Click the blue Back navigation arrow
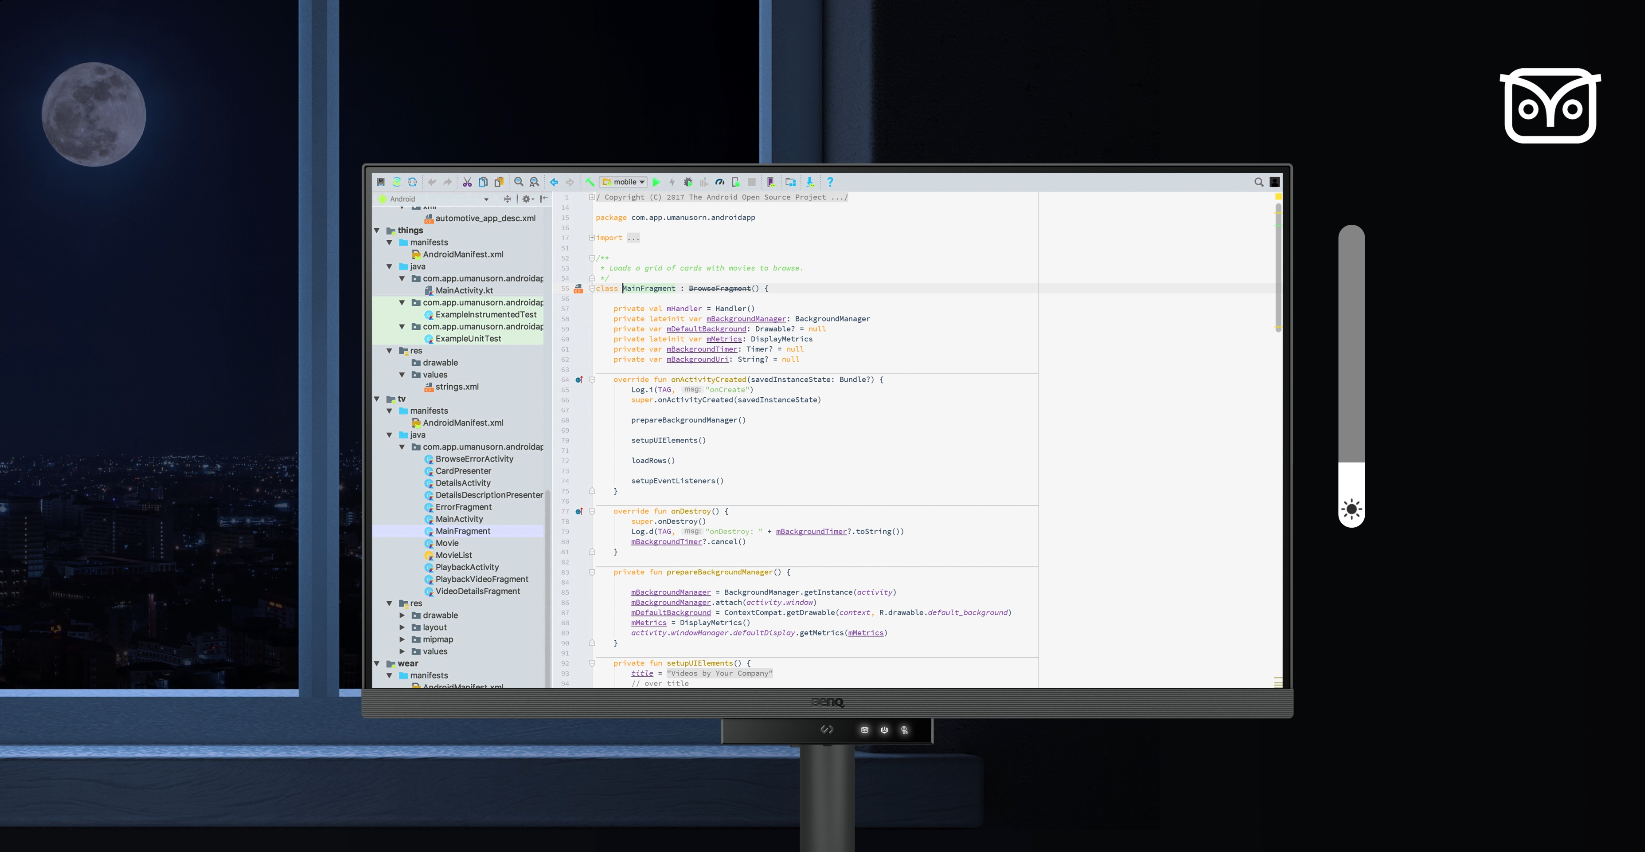Image resolution: width=1645 pixels, height=852 pixels. point(554,182)
